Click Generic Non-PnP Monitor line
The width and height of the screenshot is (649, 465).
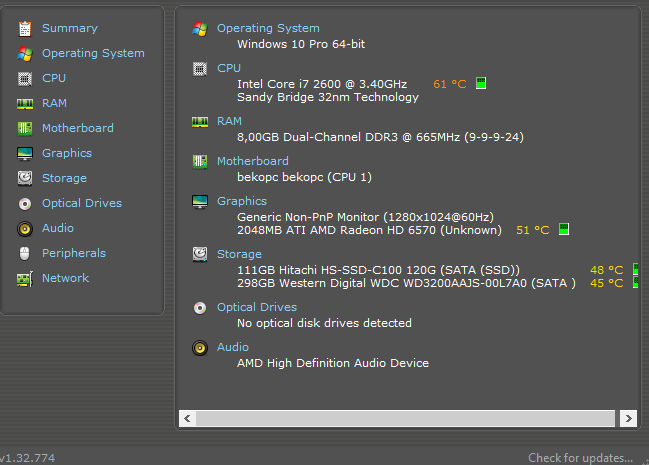(365, 217)
